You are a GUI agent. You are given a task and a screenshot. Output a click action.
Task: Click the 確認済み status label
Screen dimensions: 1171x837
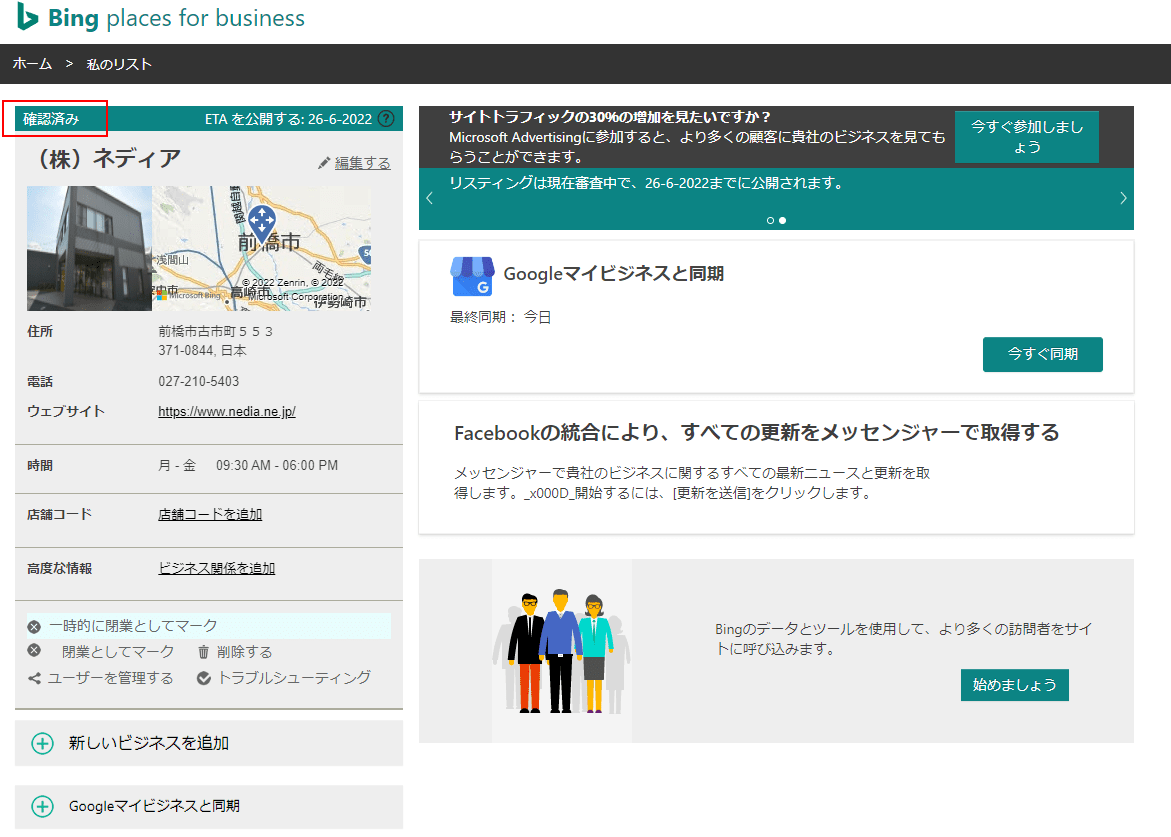click(51, 119)
